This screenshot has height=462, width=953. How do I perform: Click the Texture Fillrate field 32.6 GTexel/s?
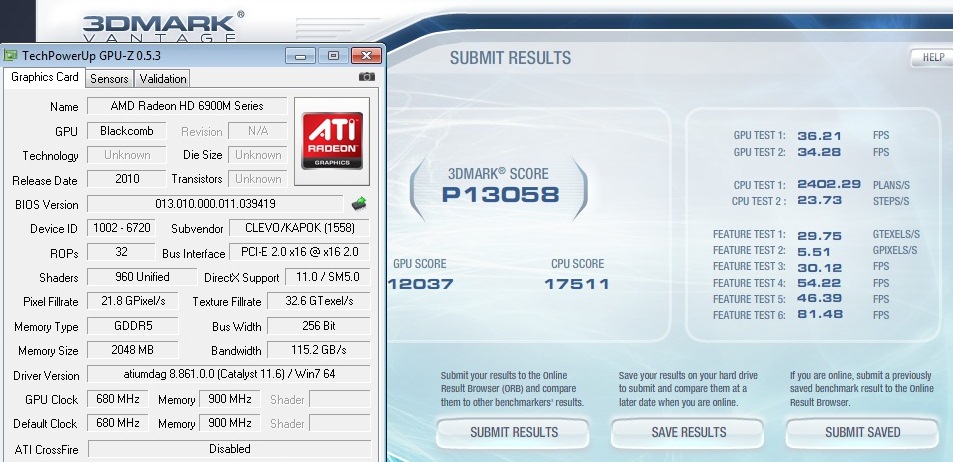click(318, 301)
